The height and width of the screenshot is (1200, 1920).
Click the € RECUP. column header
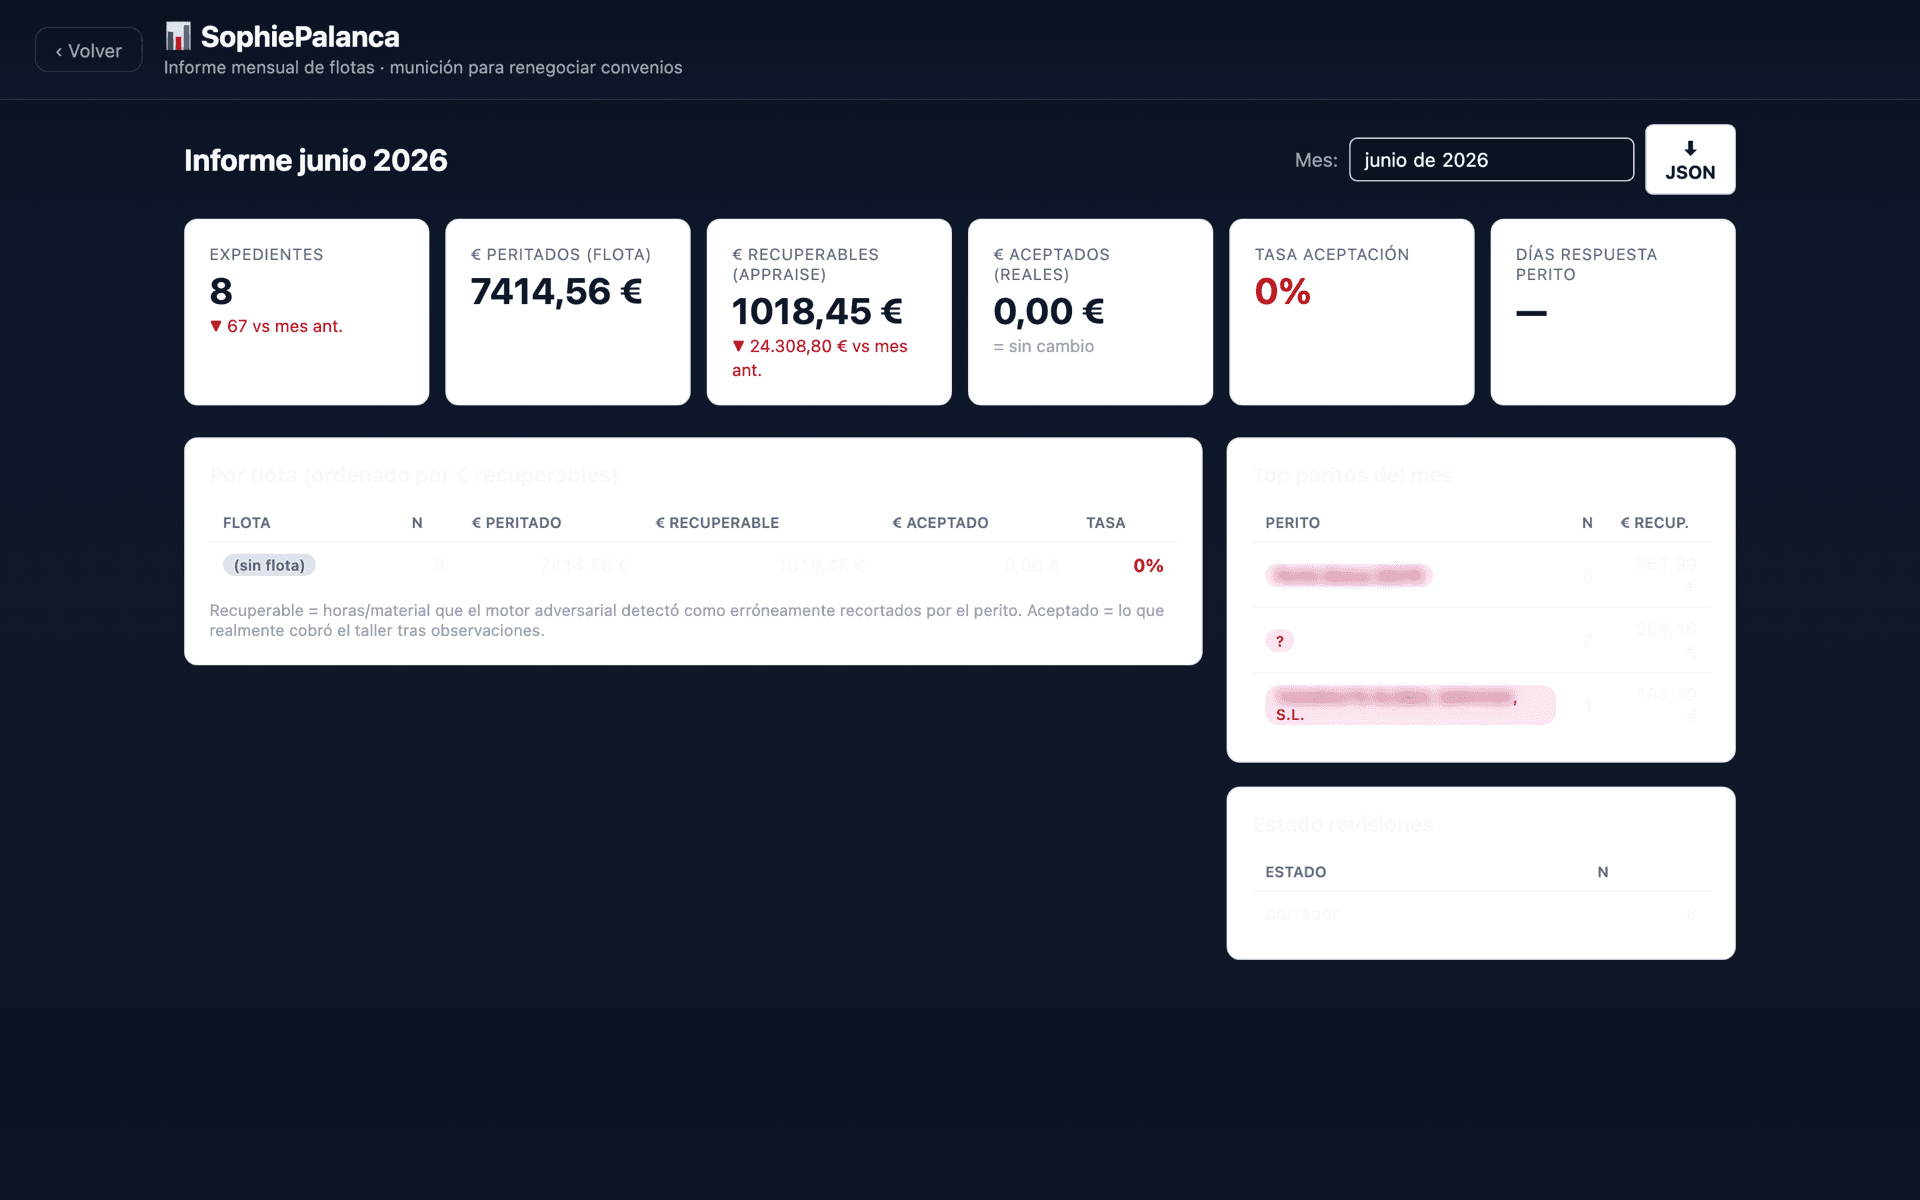1654,523
